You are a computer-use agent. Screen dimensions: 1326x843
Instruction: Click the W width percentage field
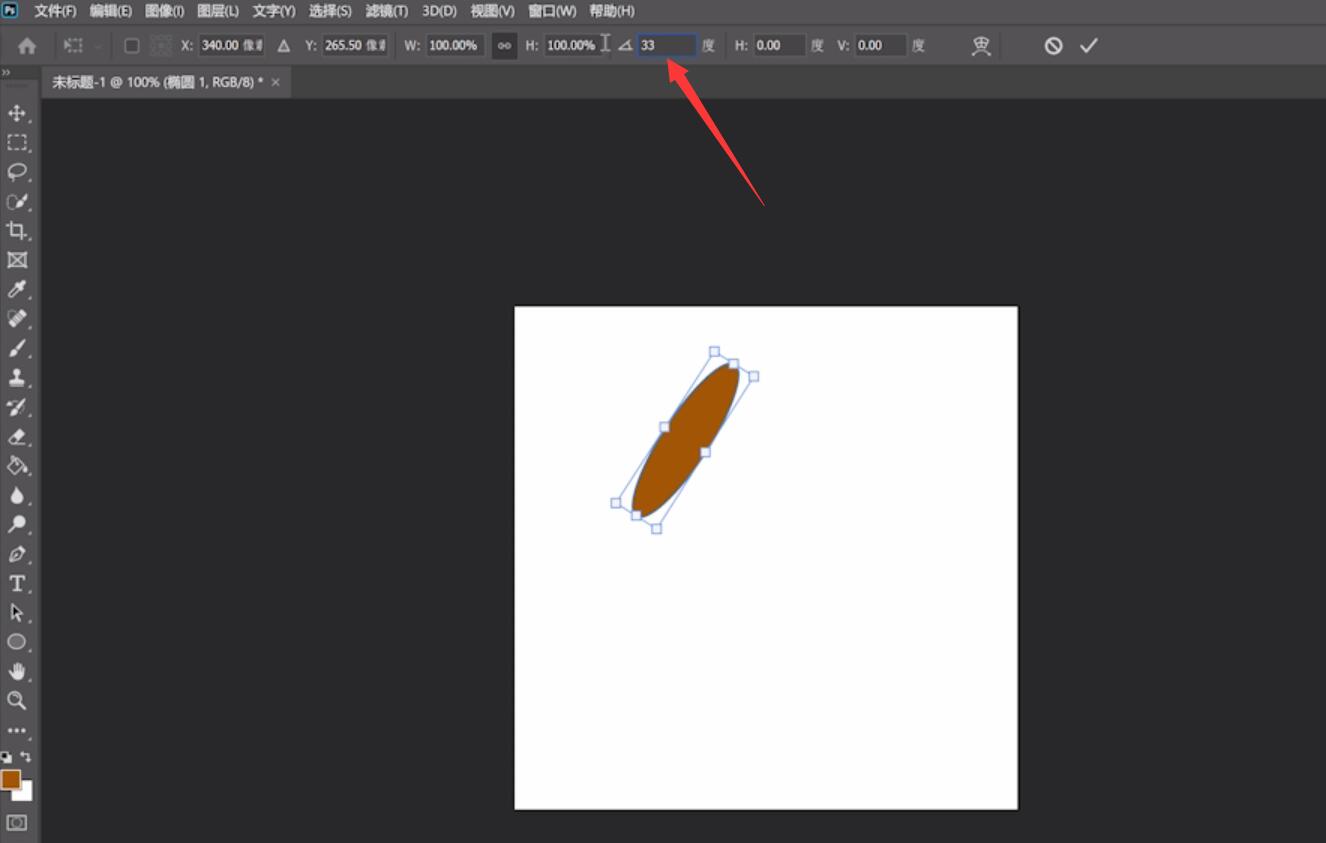coord(456,46)
